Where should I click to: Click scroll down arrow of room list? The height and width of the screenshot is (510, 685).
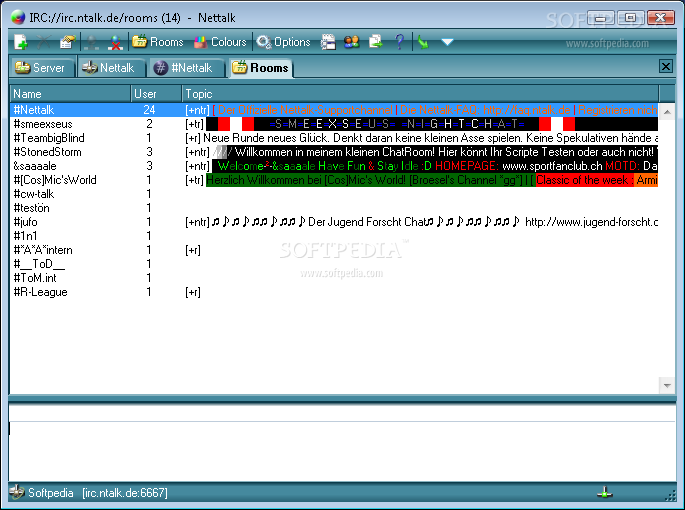pos(667,385)
